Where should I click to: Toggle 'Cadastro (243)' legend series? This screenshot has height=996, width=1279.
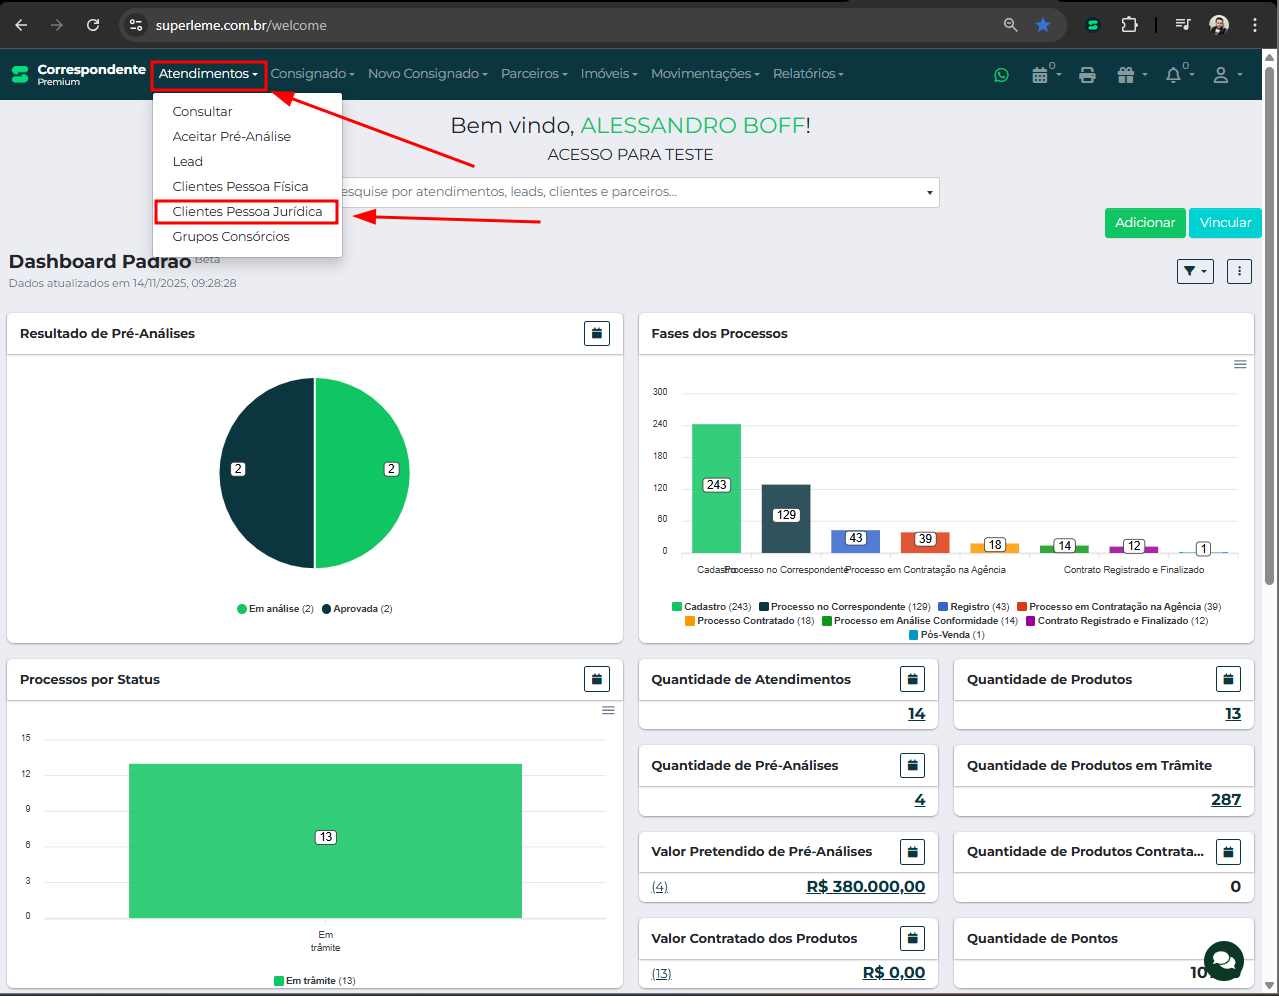tap(712, 607)
